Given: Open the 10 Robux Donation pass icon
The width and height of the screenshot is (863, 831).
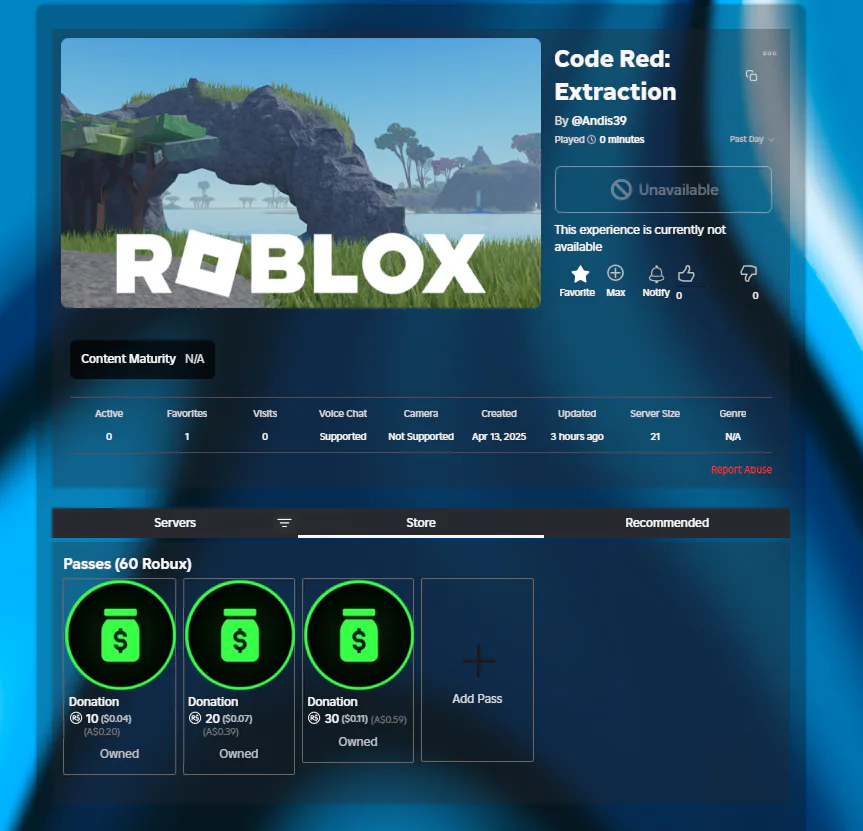Looking at the screenshot, I should click(x=120, y=635).
